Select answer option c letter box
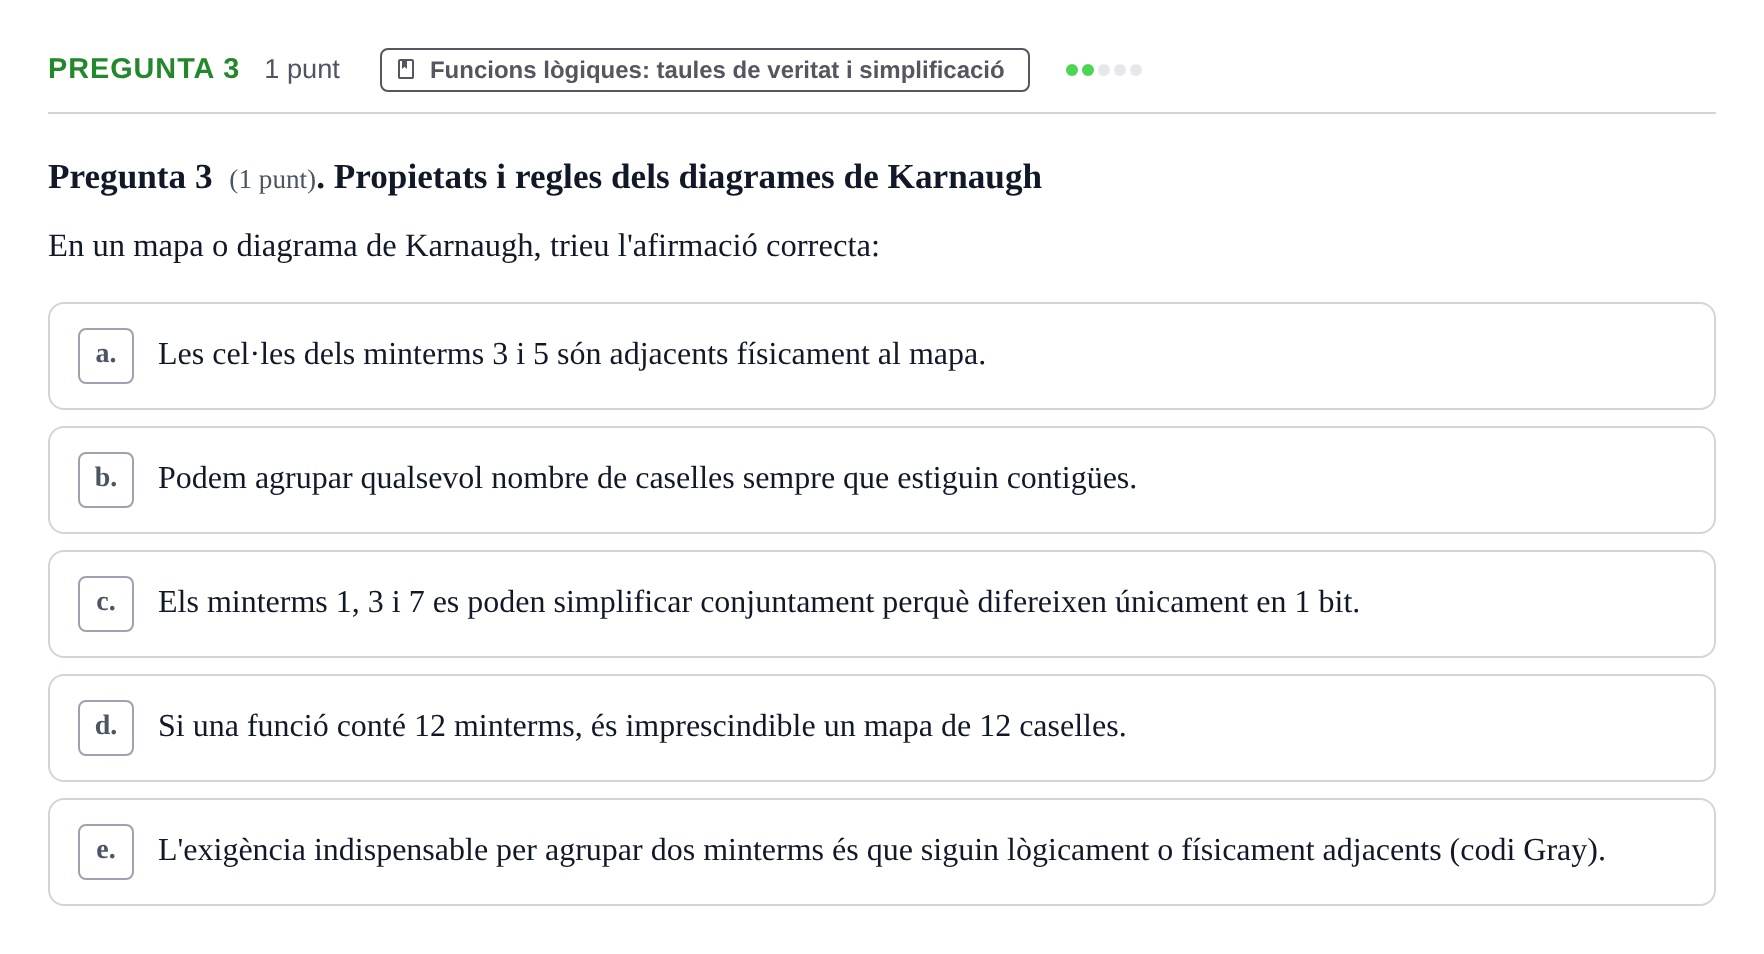The height and width of the screenshot is (954, 1764). [x=106, y=604]
